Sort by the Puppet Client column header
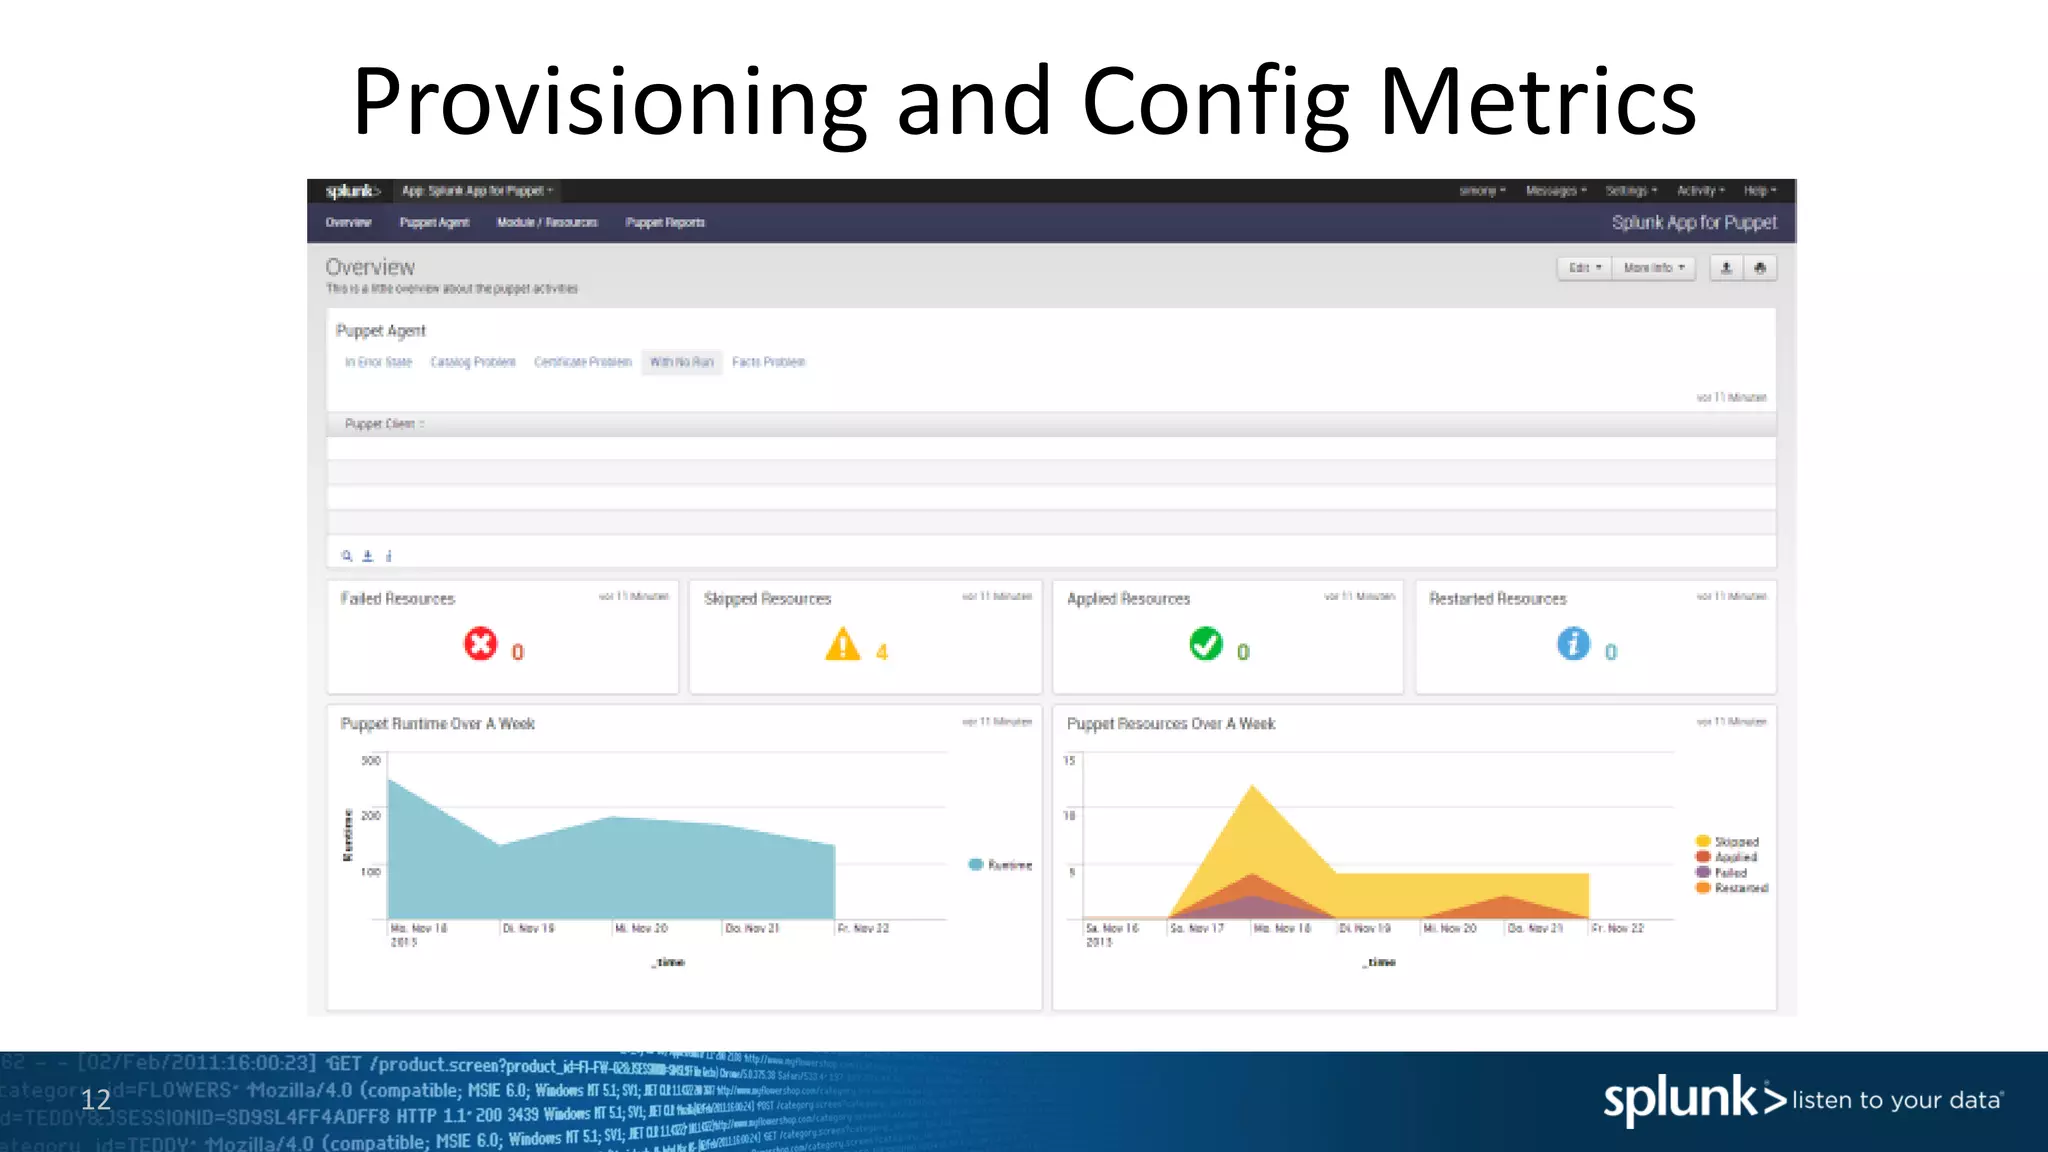Viewport: 2048px width, 1152px height. (384, 424)
